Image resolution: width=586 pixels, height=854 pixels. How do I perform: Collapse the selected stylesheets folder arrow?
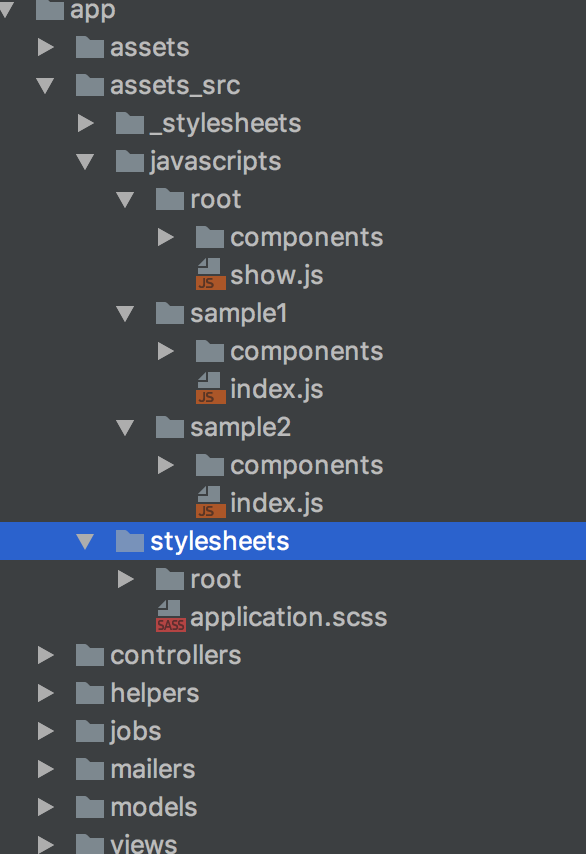tap(85, 541)
